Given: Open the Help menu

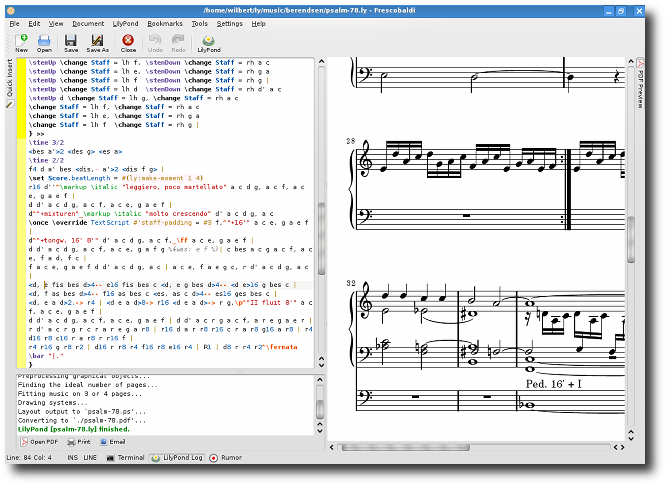Looking at the screenshot, I should click(258, 24).
